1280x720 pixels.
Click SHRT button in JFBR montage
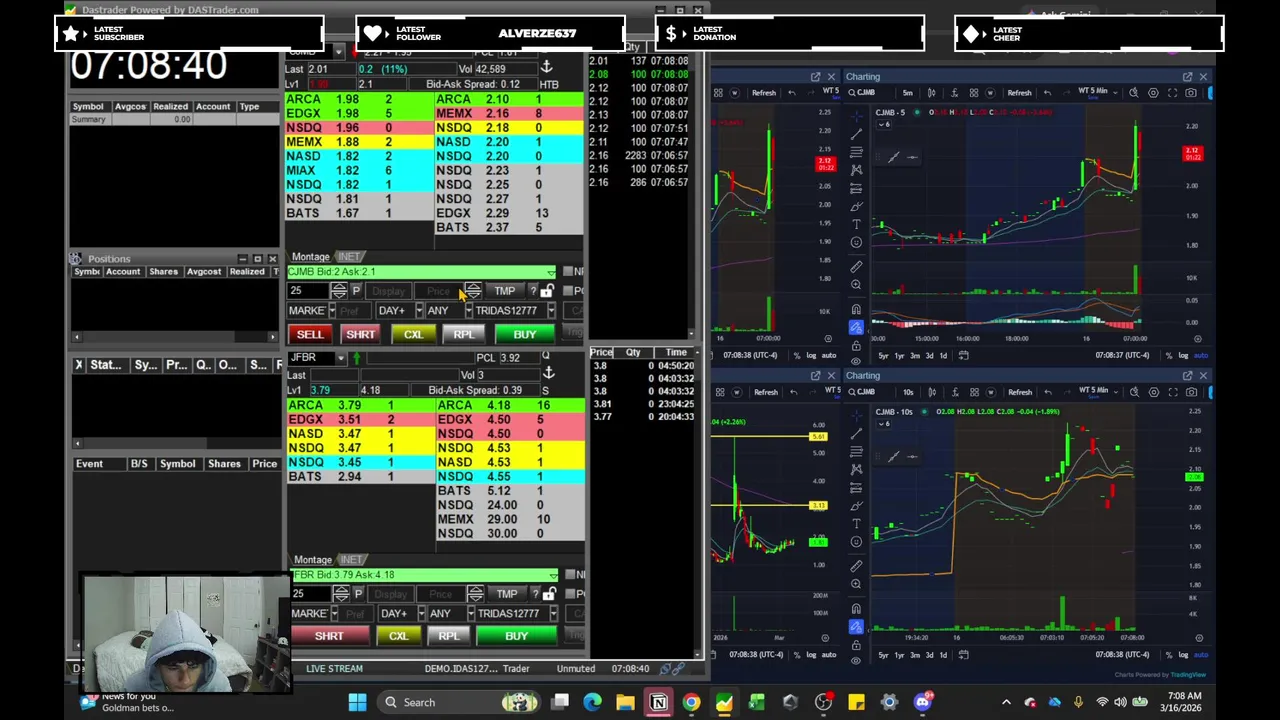(329, 636)
